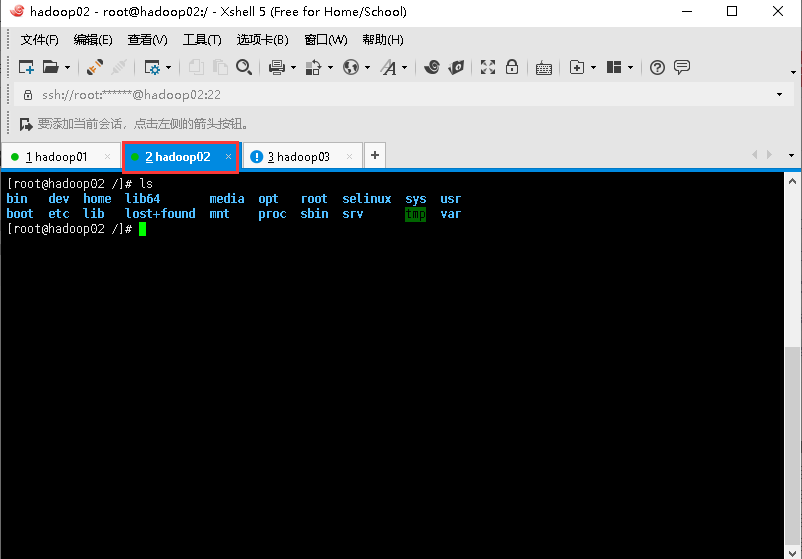
Task: Click the Xftp swirl icon
Action: (432, 67)
